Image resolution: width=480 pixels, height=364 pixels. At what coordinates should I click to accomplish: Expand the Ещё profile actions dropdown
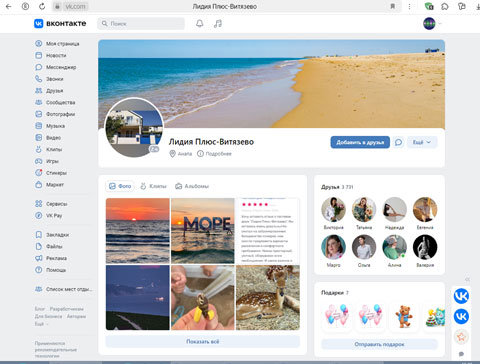[x=422, y=142]
